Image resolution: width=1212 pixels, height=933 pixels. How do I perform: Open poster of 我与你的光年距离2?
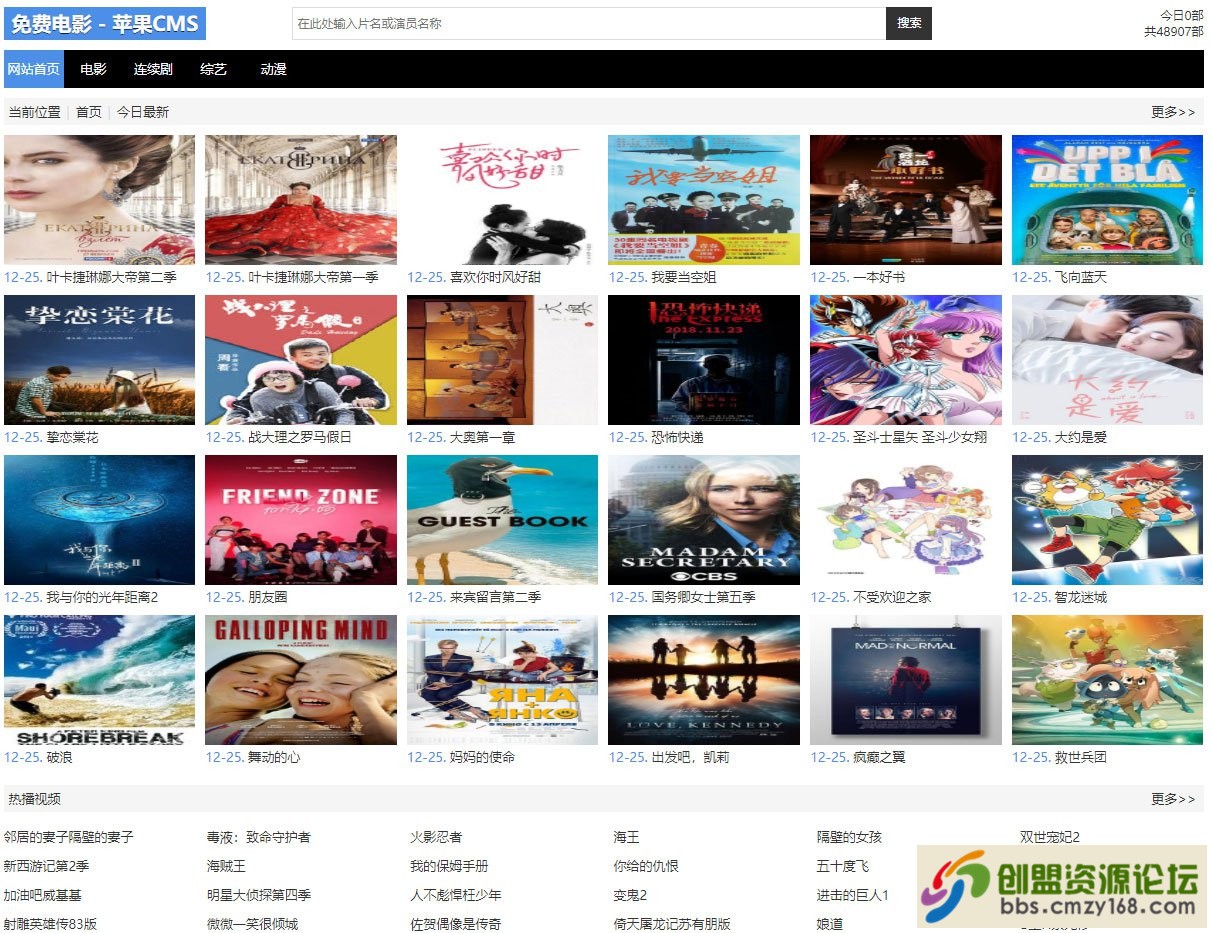(100, 520)
